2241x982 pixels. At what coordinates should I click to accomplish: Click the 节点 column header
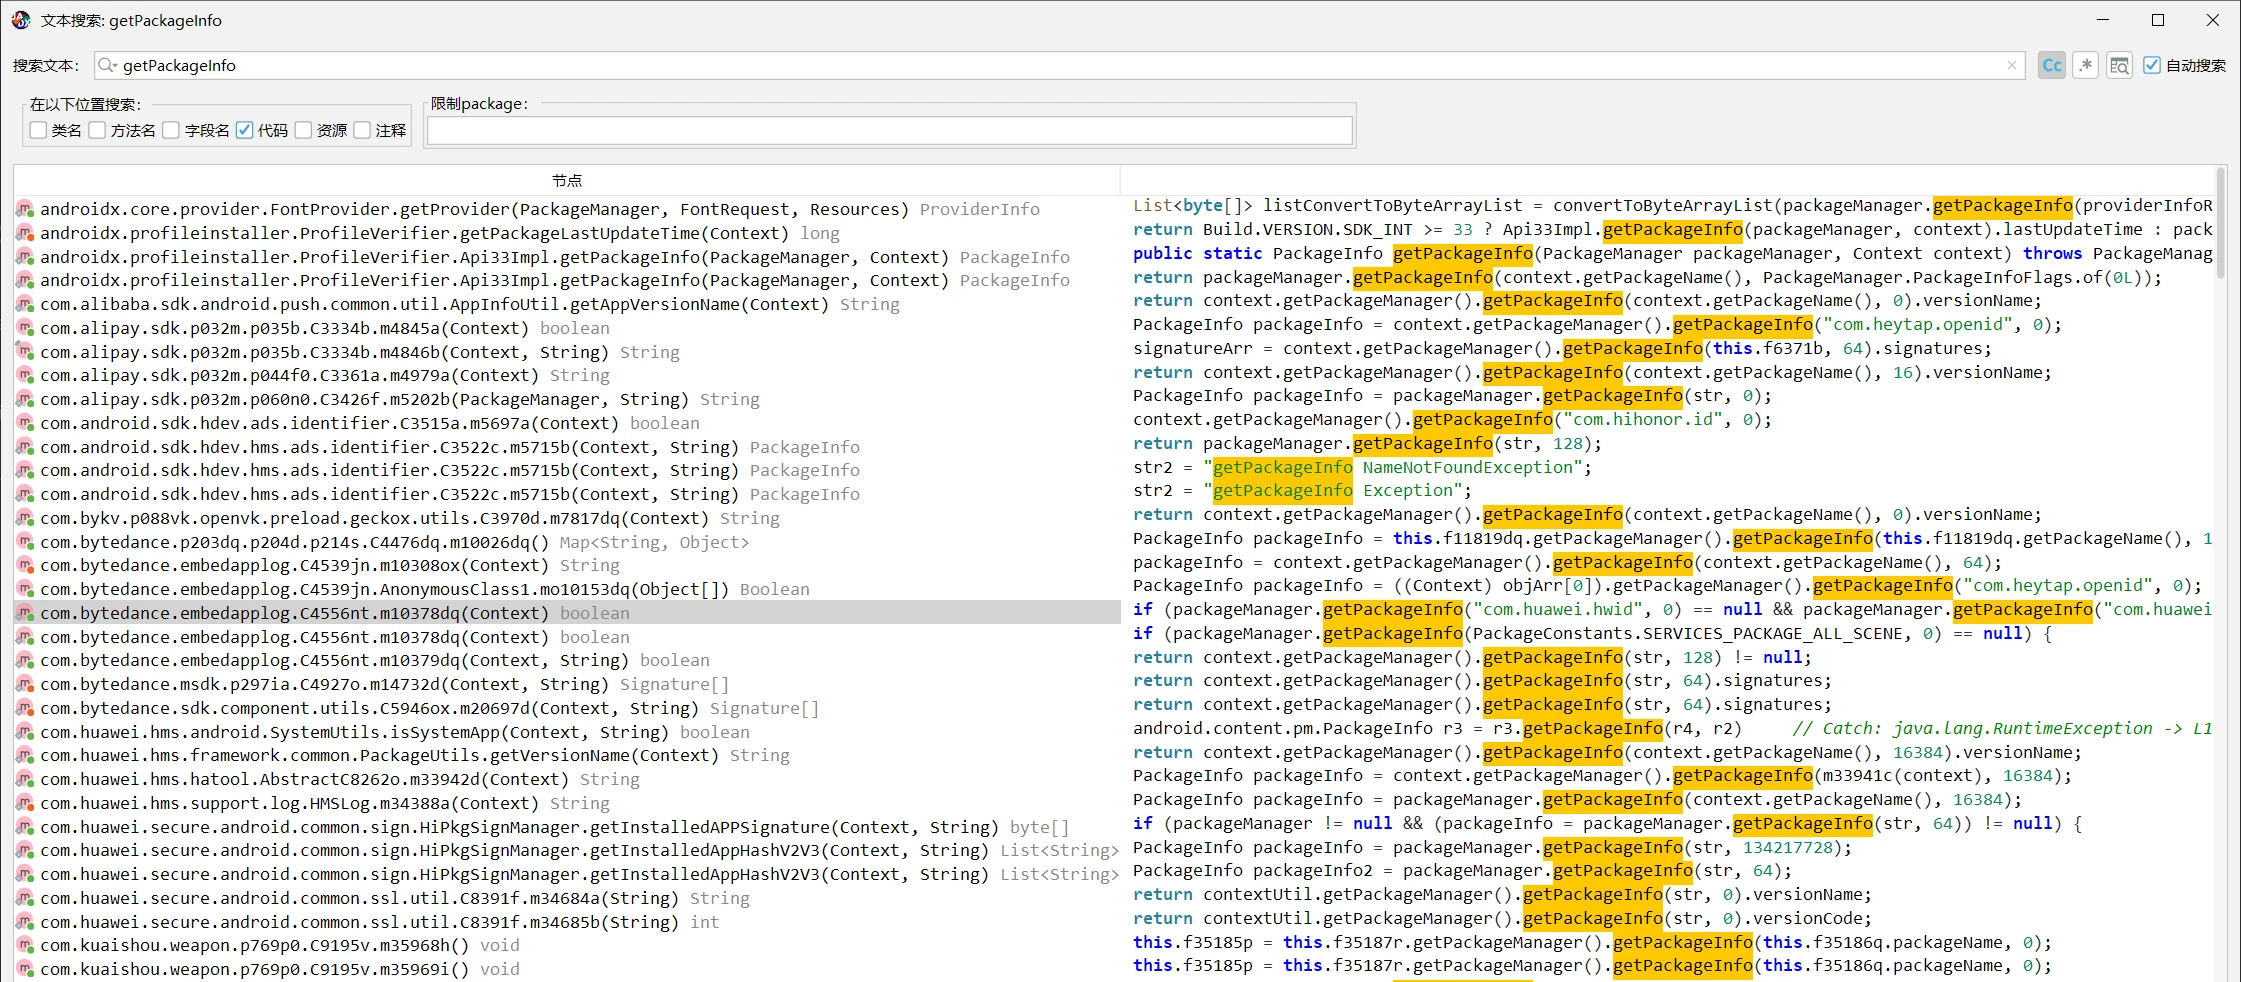click(567, 180)
